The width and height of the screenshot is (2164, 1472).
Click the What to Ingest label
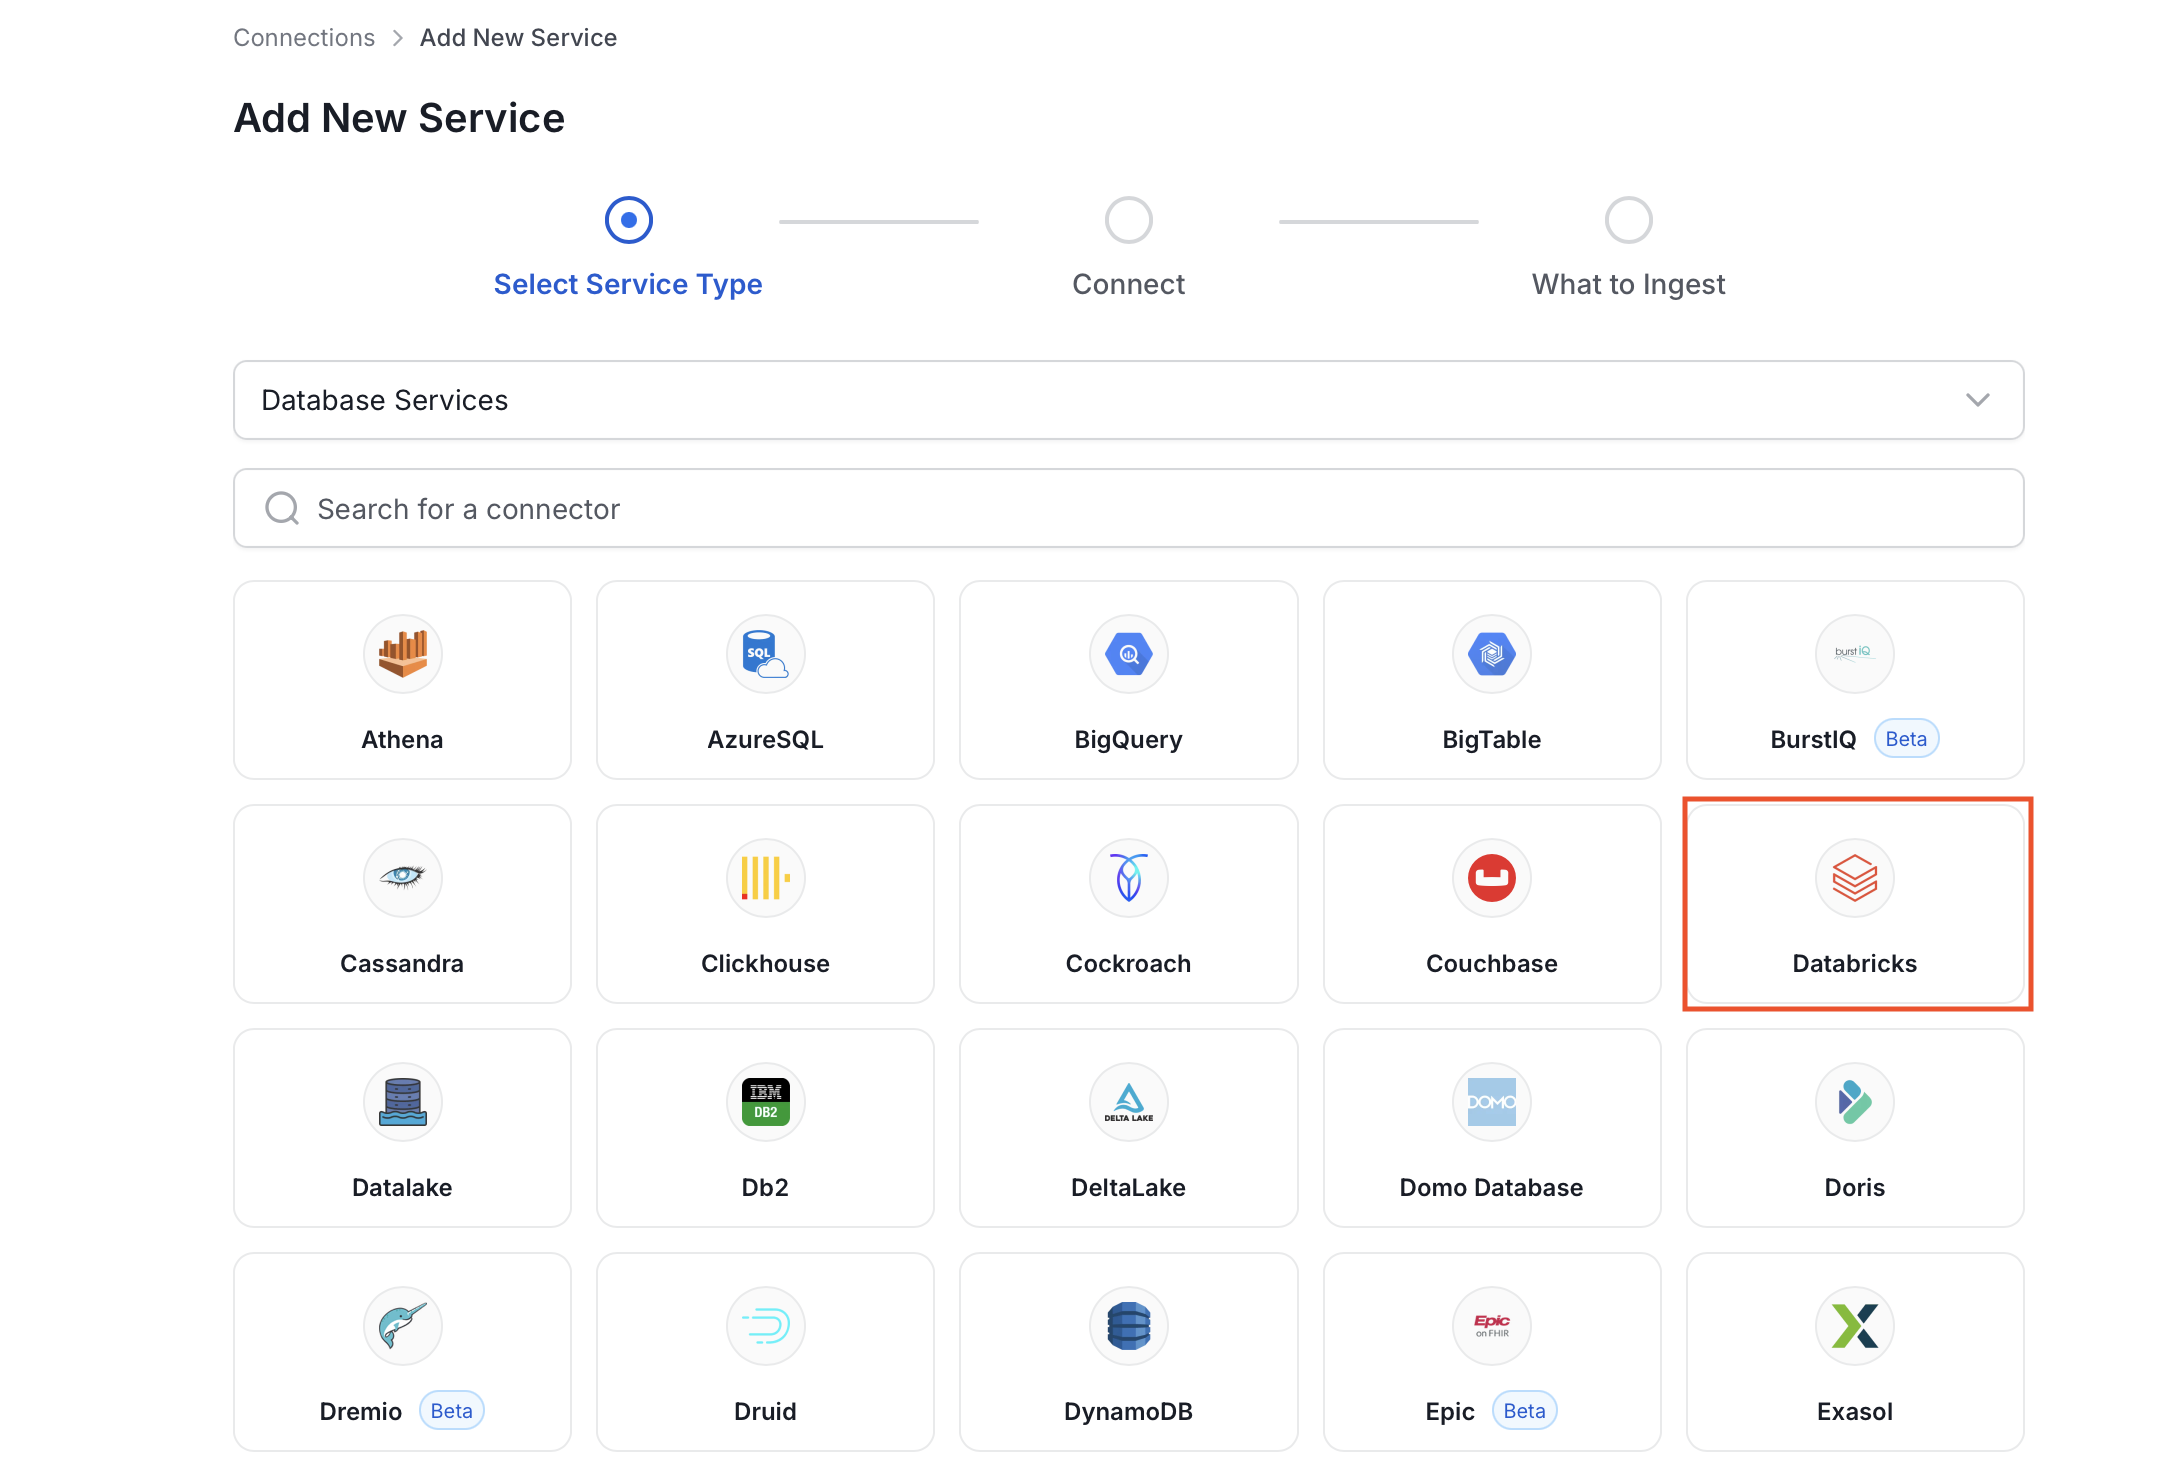[1628, 284]
